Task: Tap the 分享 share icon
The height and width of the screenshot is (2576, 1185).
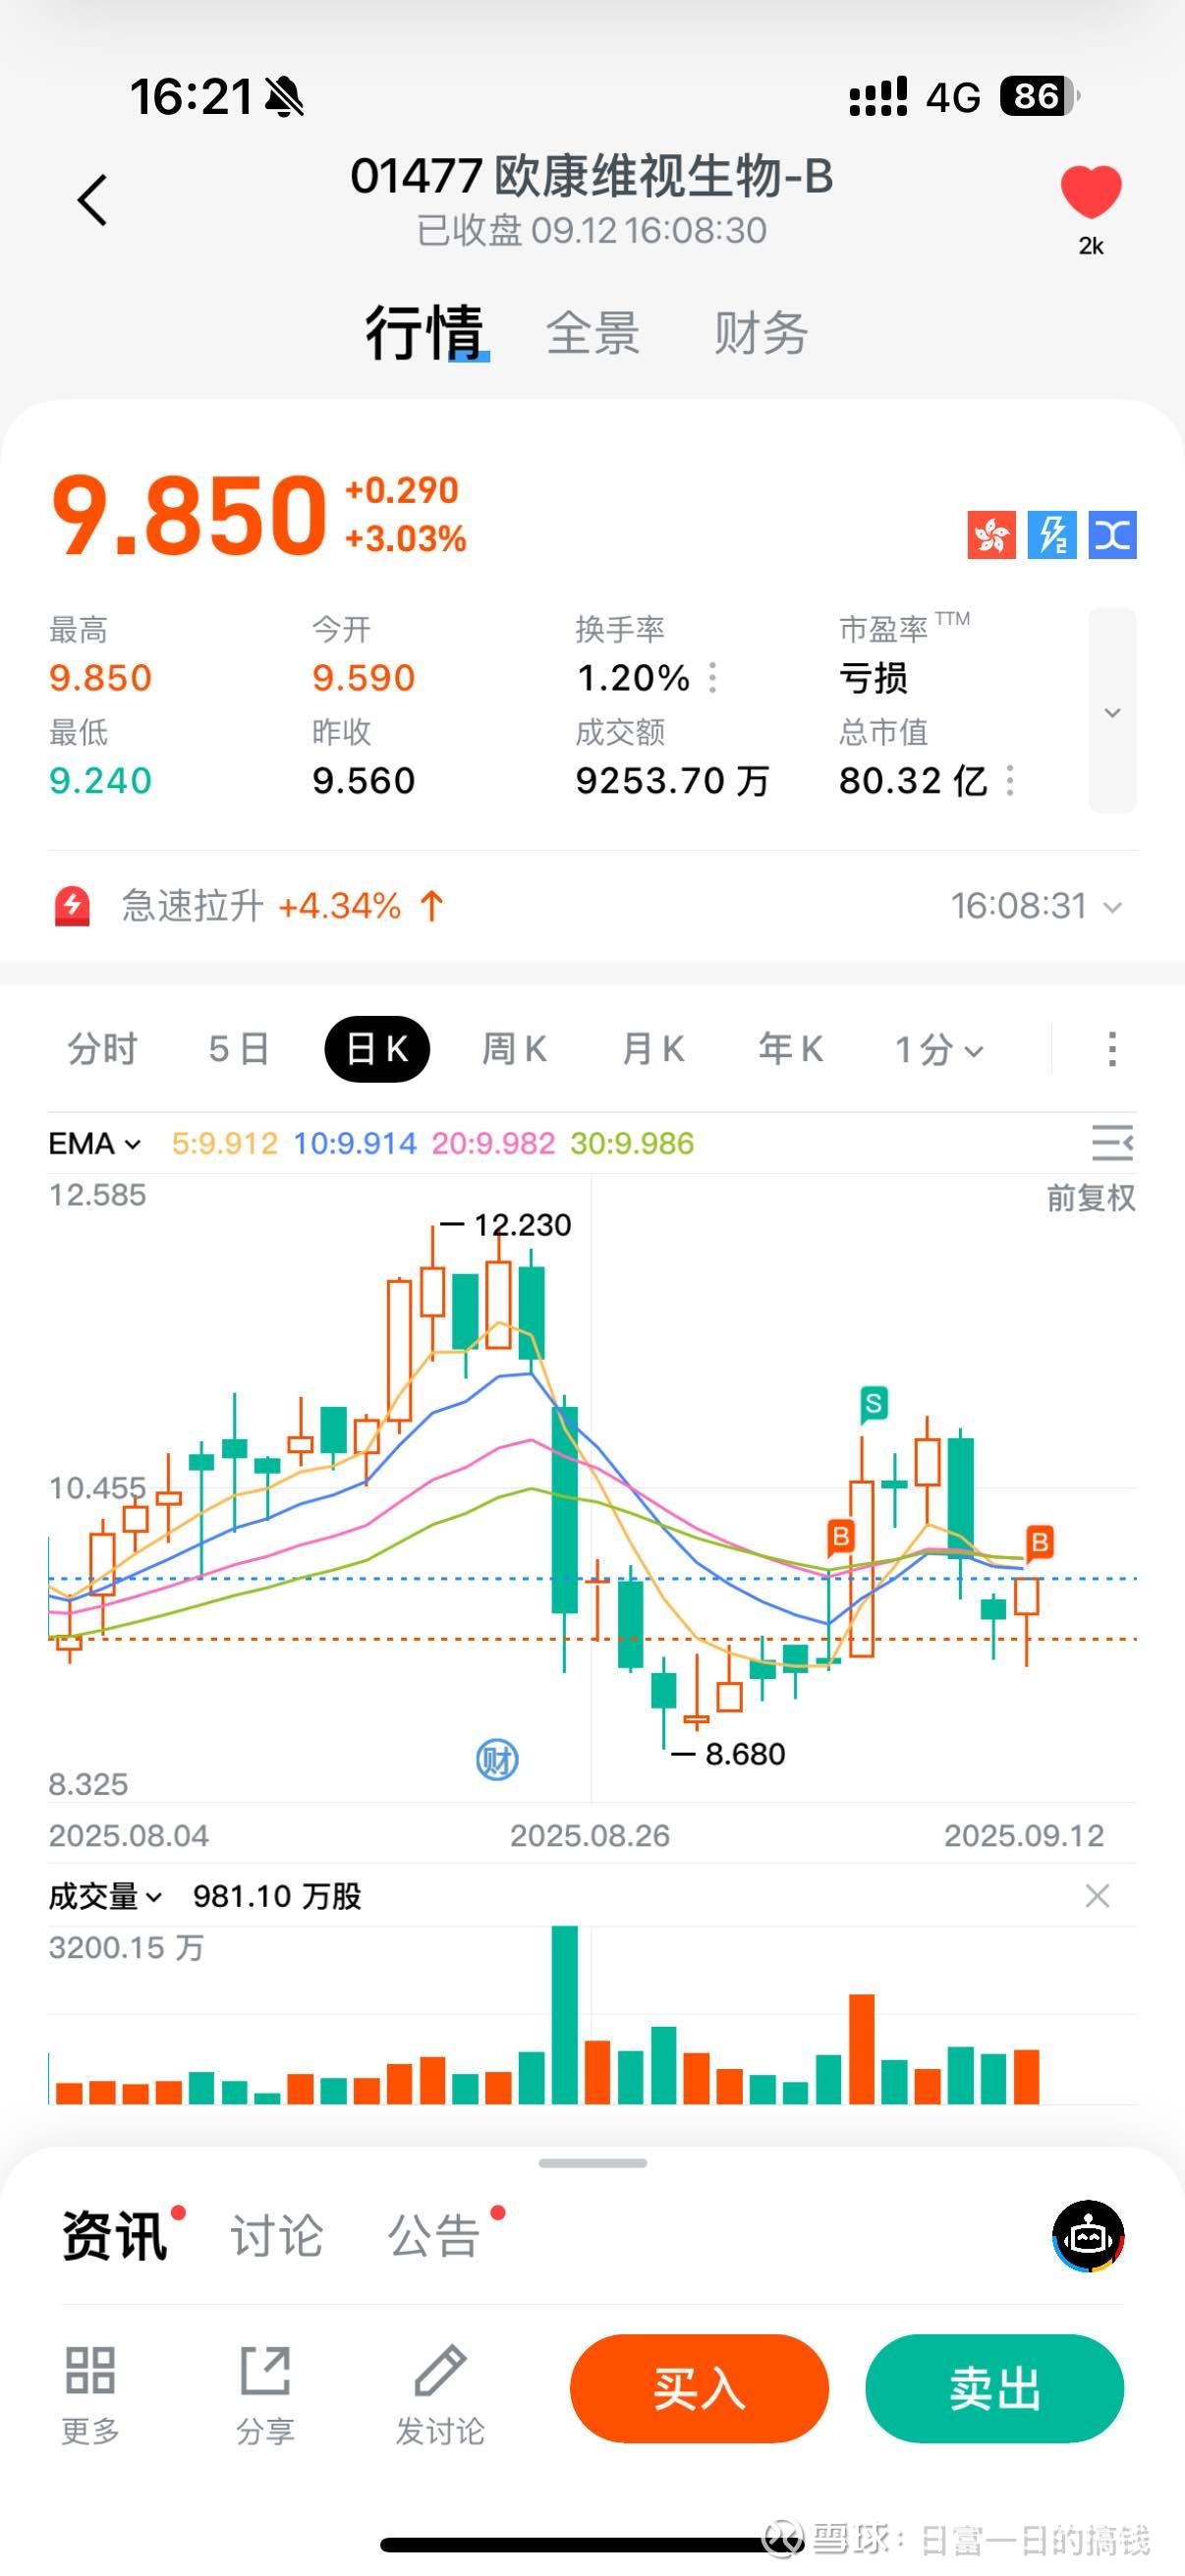Action: tap(265, 2370)
